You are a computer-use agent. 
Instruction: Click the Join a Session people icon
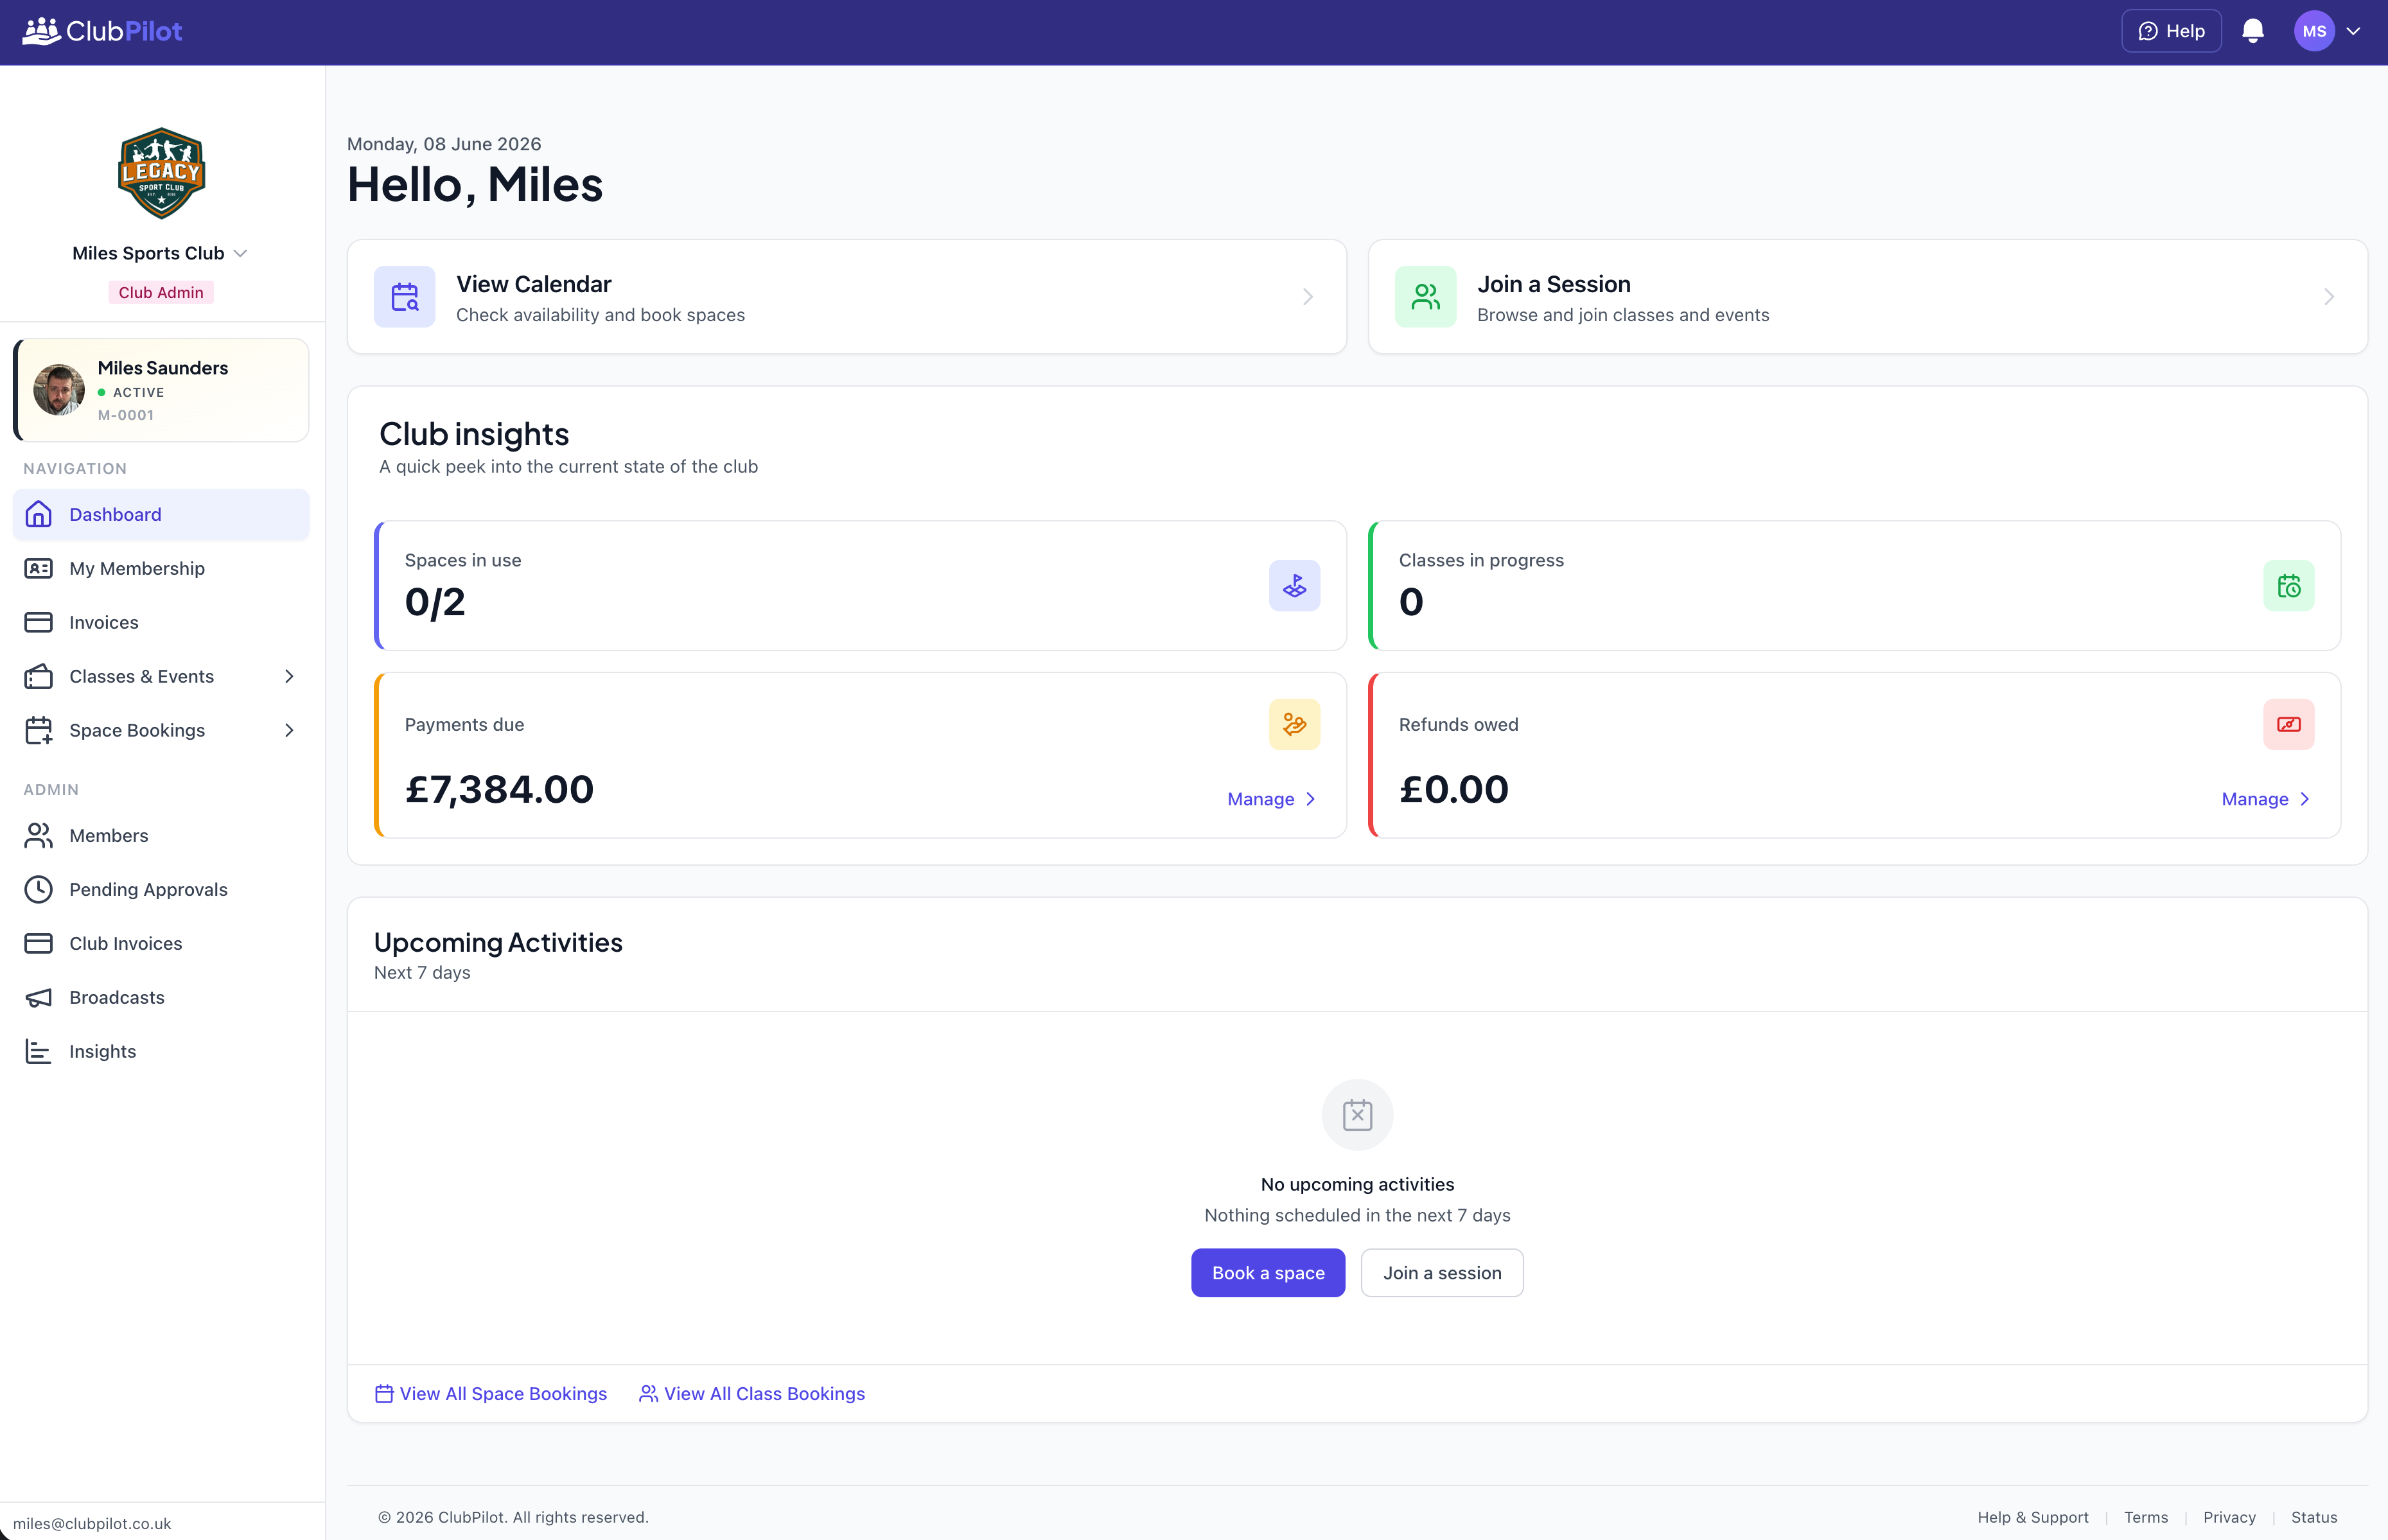pyautogui.click(x=1425, y=296)
